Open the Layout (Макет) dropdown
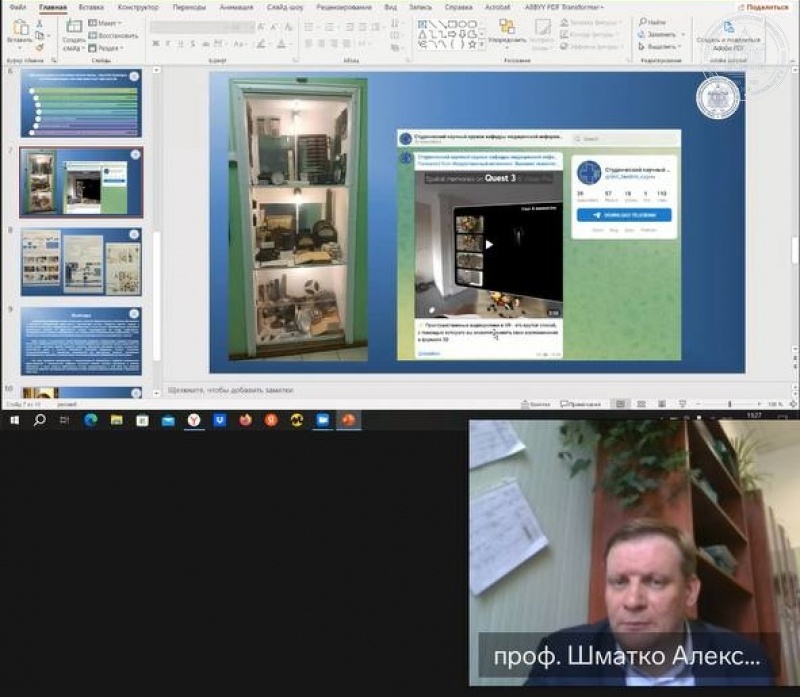This screenshot has width=800, height=697. (105, 23)
